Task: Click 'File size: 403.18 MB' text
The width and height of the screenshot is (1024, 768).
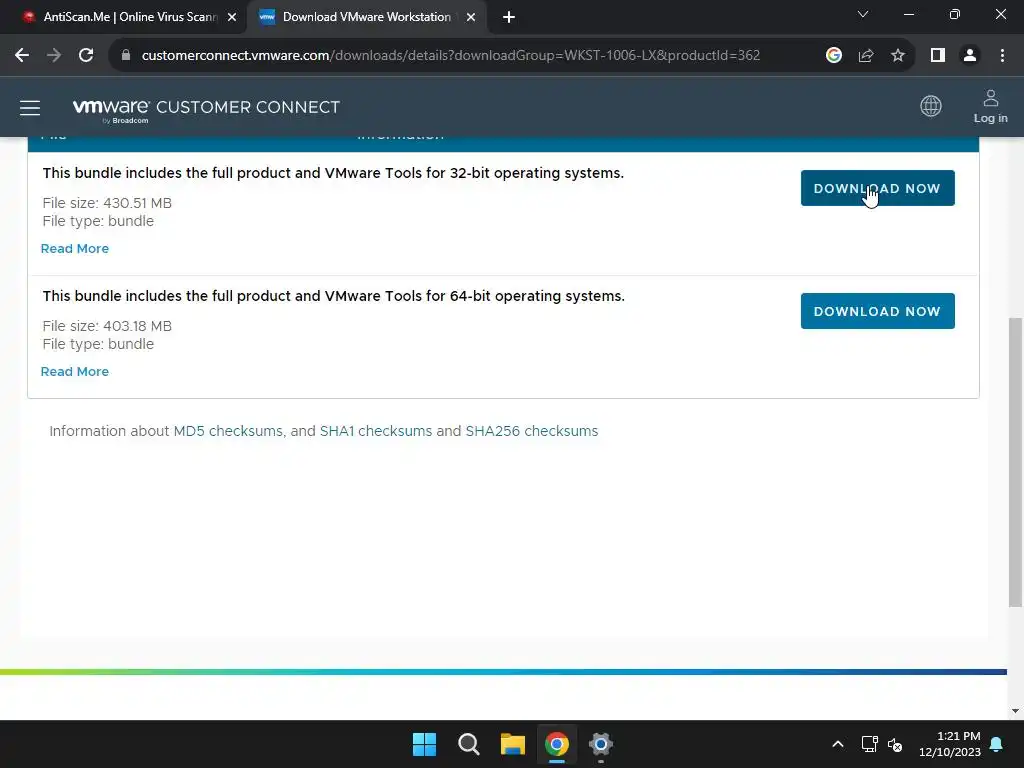Action: coord(107,326)
